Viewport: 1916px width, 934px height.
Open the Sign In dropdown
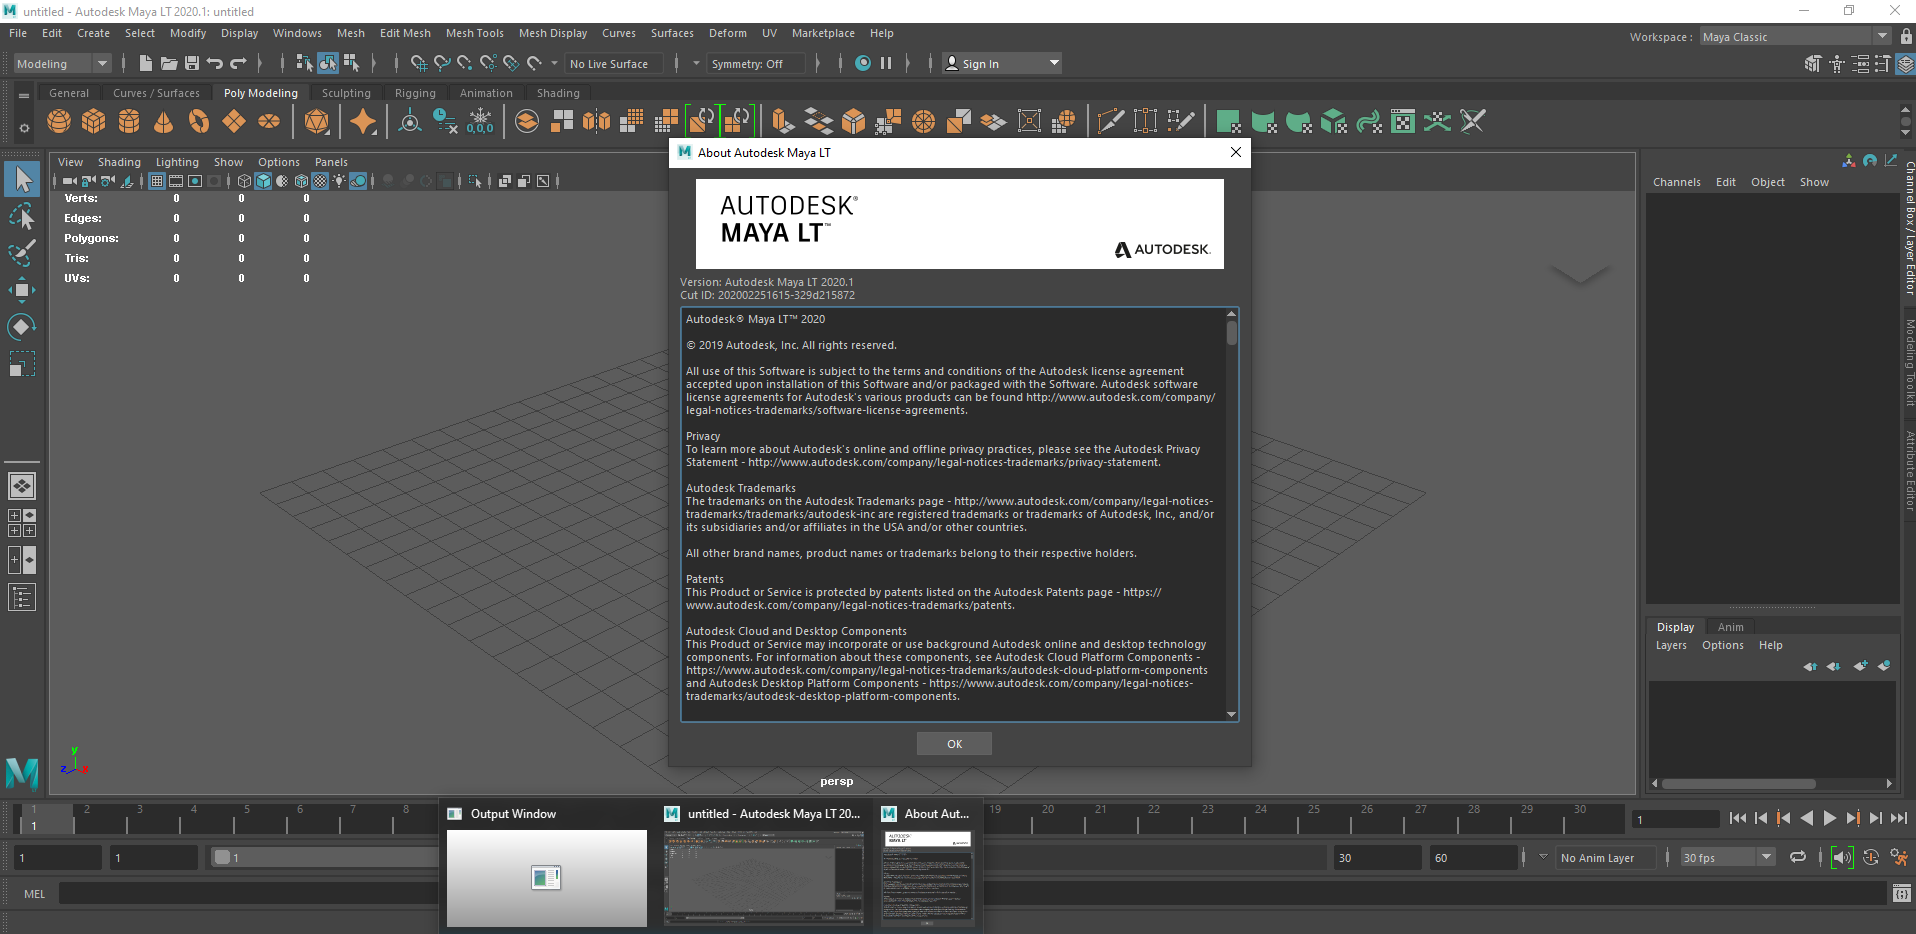(1002, 63)
